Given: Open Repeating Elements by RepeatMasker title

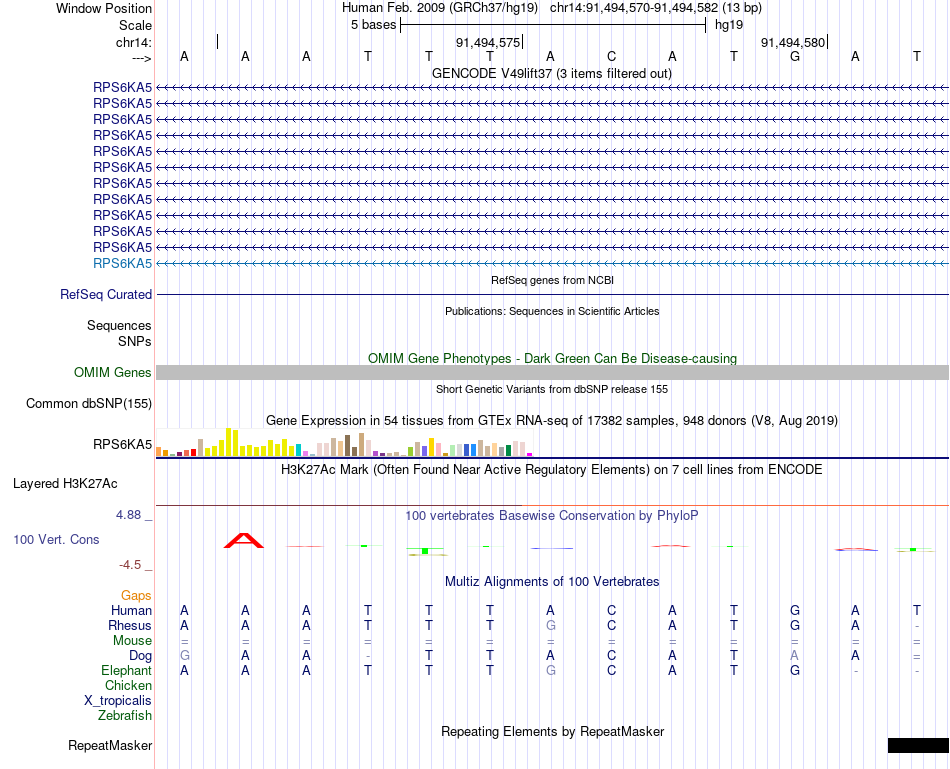Looking at the screenshot, I should coord(552,731).
